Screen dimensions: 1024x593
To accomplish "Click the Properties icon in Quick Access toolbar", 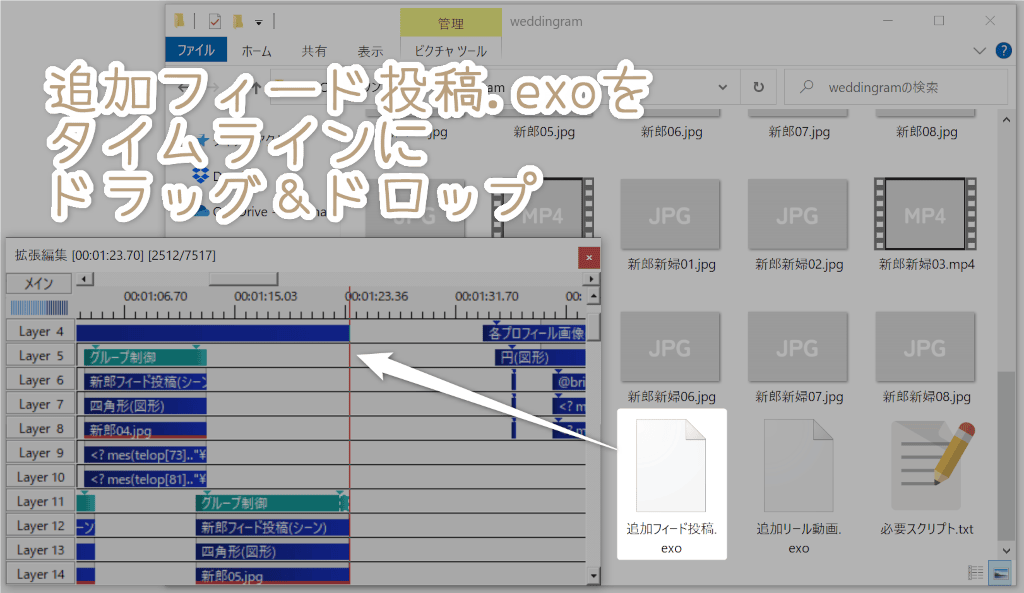I will coord(215,22).
